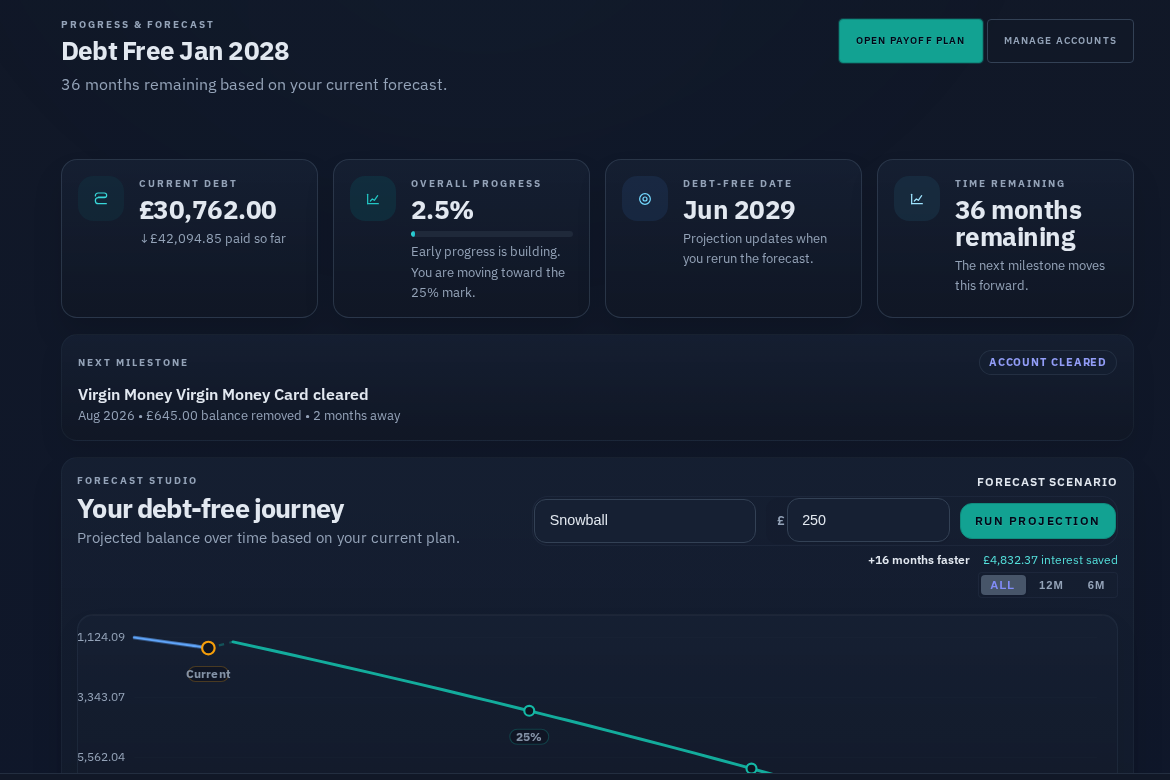Click the 3,343.07 axis label
The height and width of the screenshot is (780, 1170).
pyautogui.click(x=101, y=697)
